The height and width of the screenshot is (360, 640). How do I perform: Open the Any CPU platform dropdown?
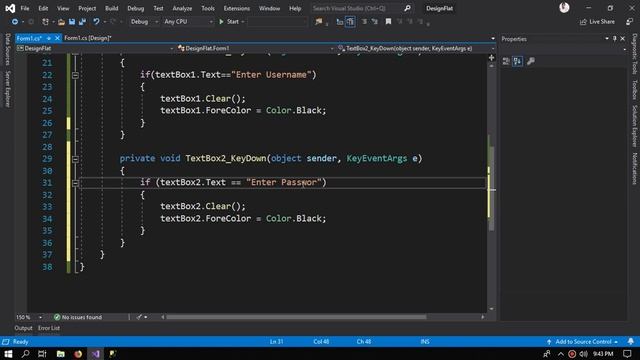click(x=188, y=22)
